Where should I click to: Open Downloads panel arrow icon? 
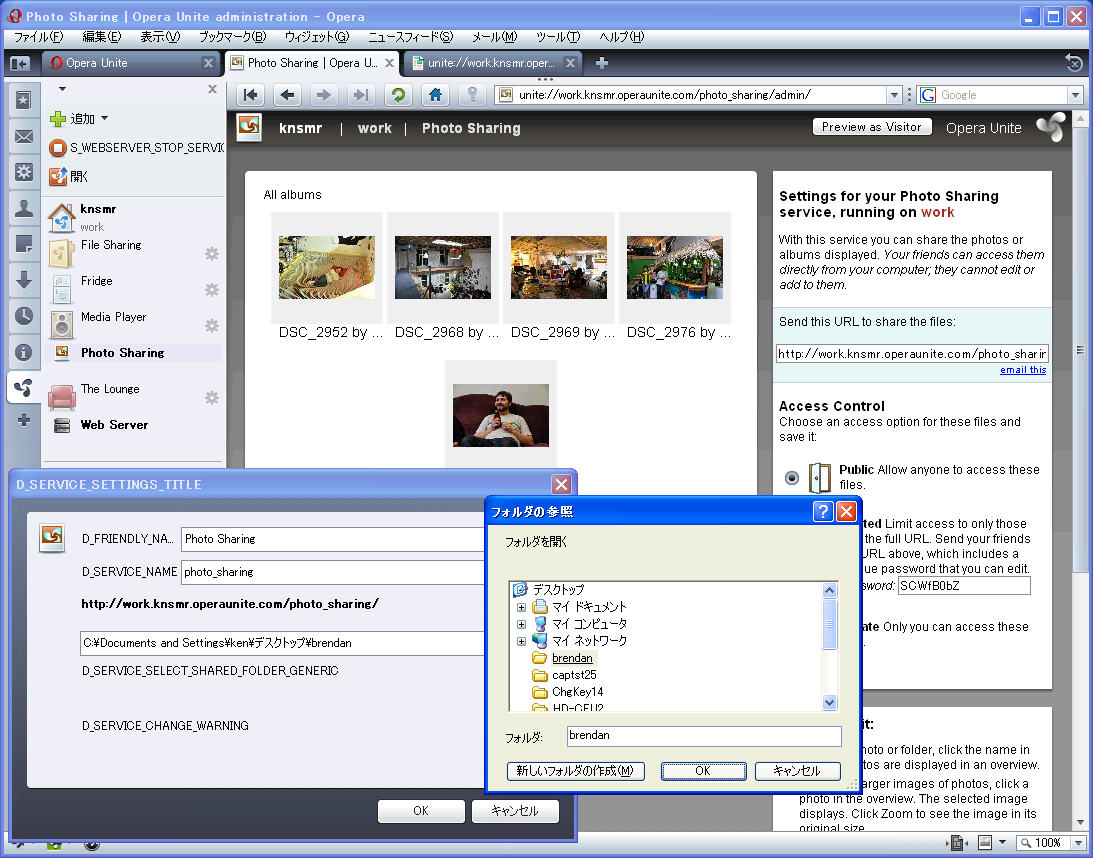point(24,280)
